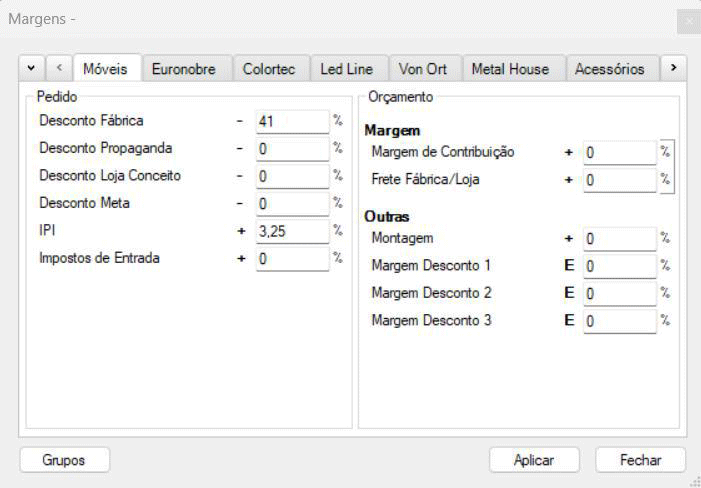
Task: Click the Desconto Propaganda input
Action: 291,149
